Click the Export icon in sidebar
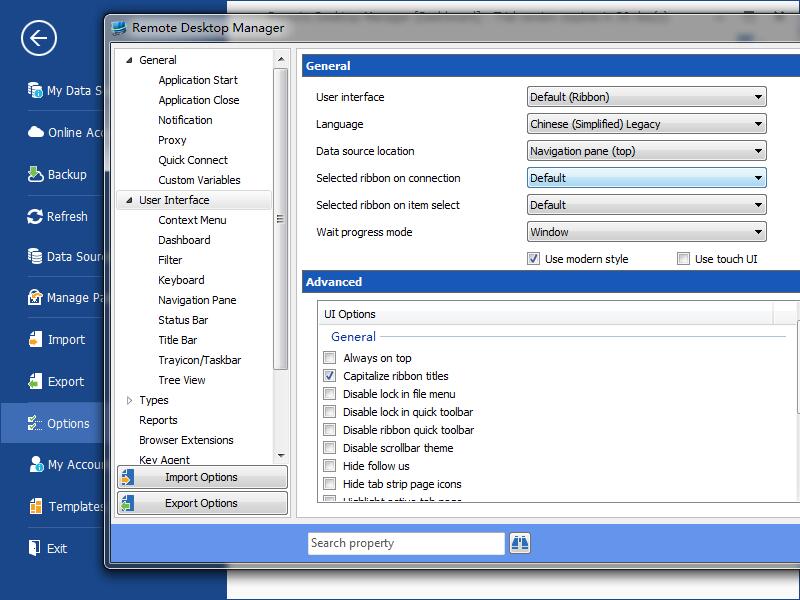 tap(35, 381)
